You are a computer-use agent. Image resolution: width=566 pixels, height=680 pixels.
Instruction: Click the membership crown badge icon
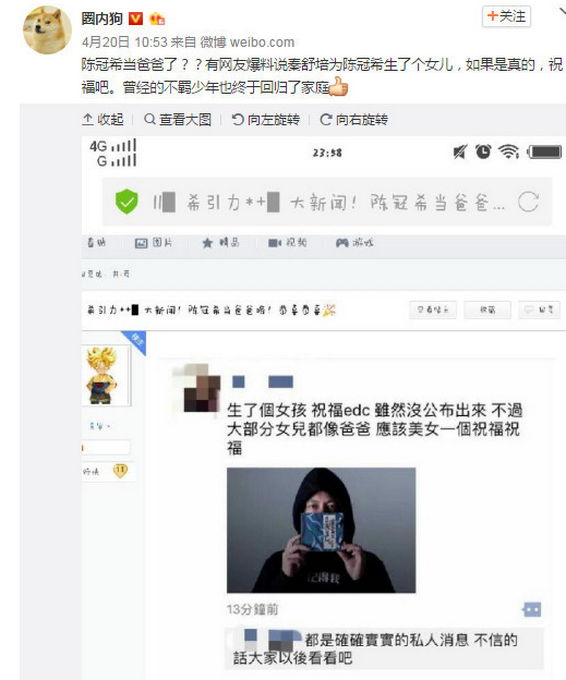pos(157,19)
